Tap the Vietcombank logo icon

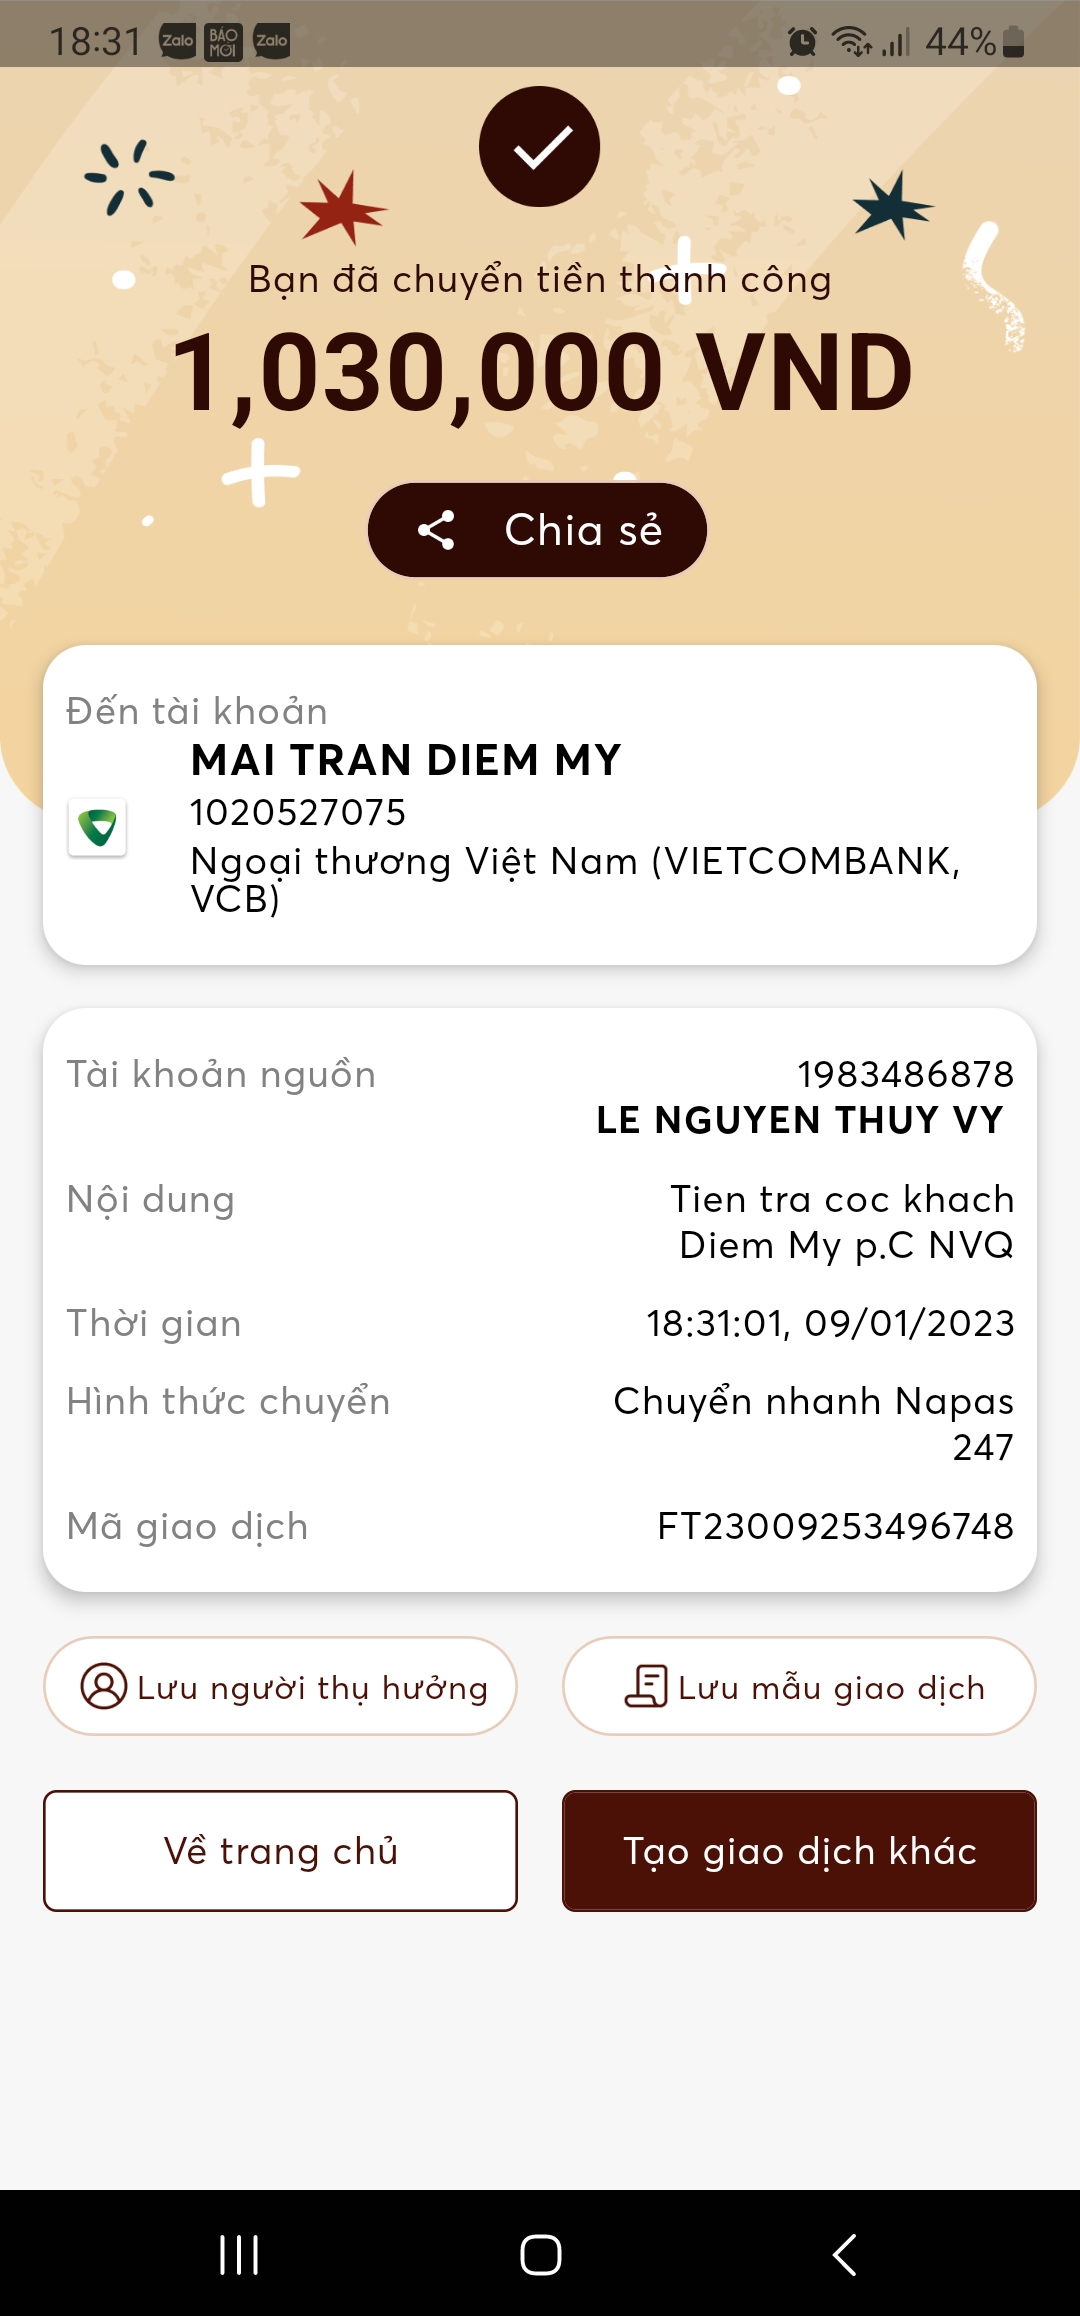click(97, 827)
